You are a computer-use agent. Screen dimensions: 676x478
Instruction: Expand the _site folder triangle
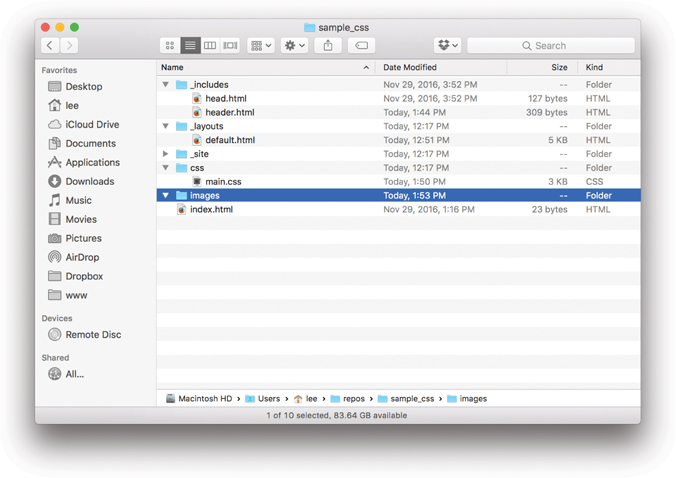coord(166,154)
